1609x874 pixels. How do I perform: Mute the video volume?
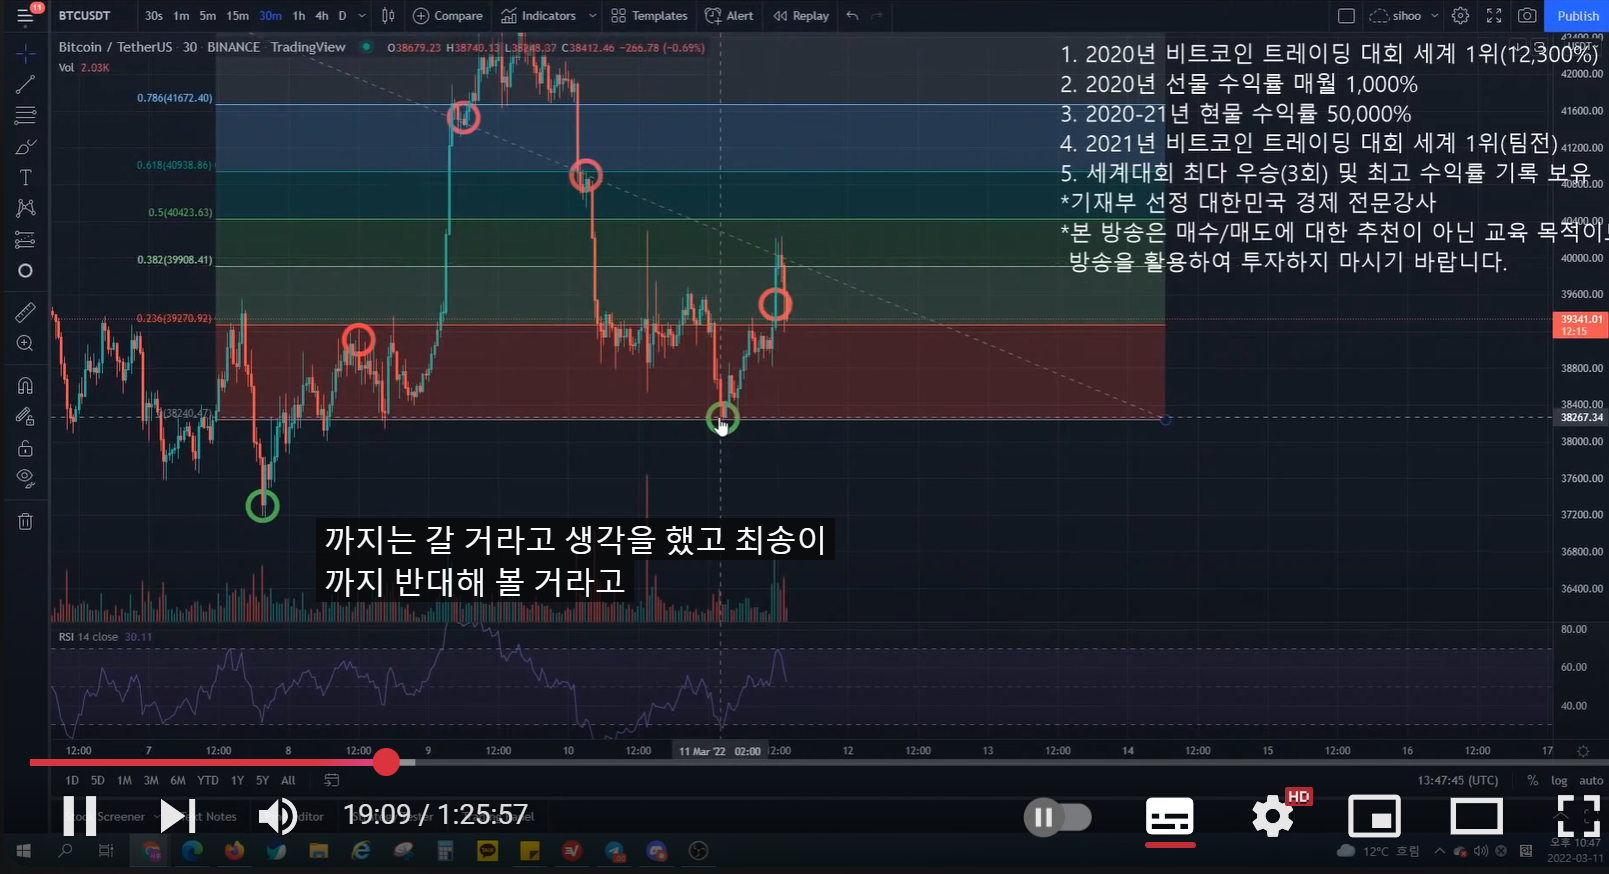277,816
